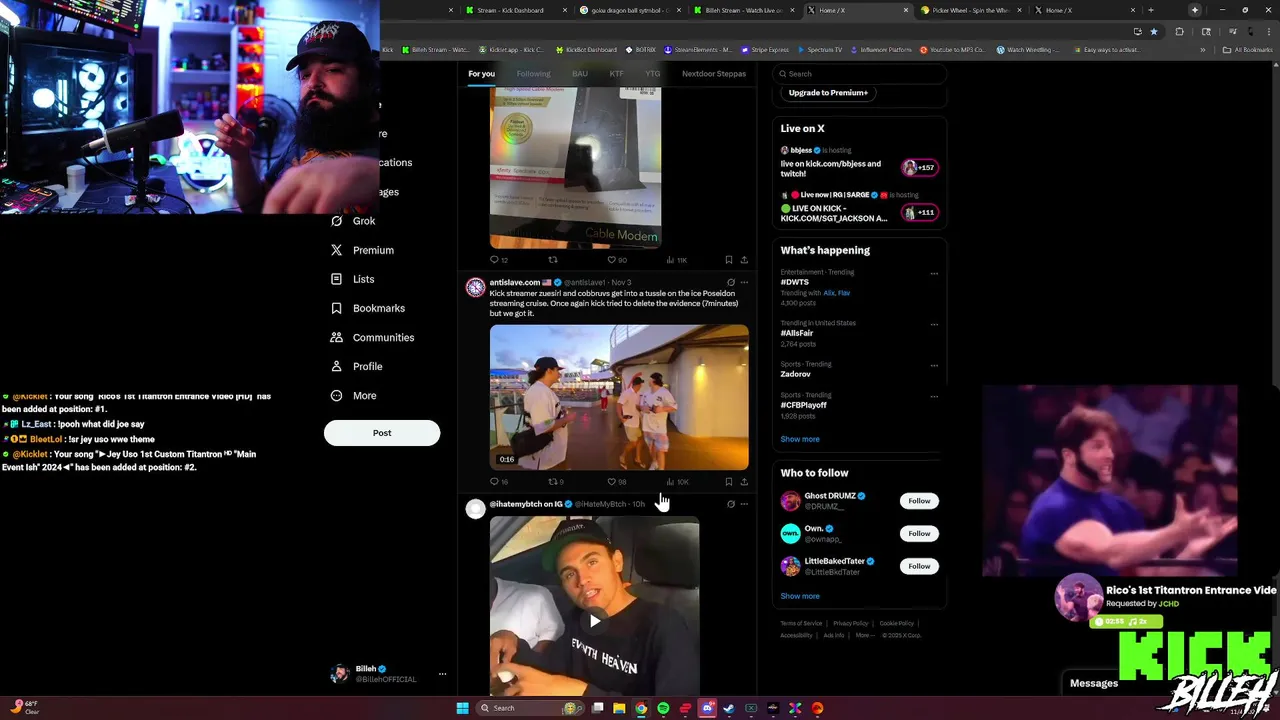Viewport: 1280px width, 720px height.
Task: Repost the Cable Modem post
Action: (x=552, y=260)
